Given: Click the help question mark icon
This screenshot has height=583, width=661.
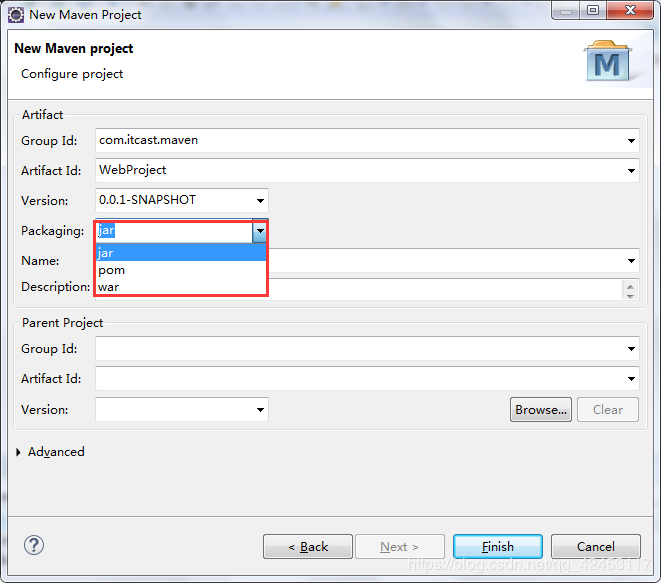Looking at the screenshot, I should pos(34,545).
